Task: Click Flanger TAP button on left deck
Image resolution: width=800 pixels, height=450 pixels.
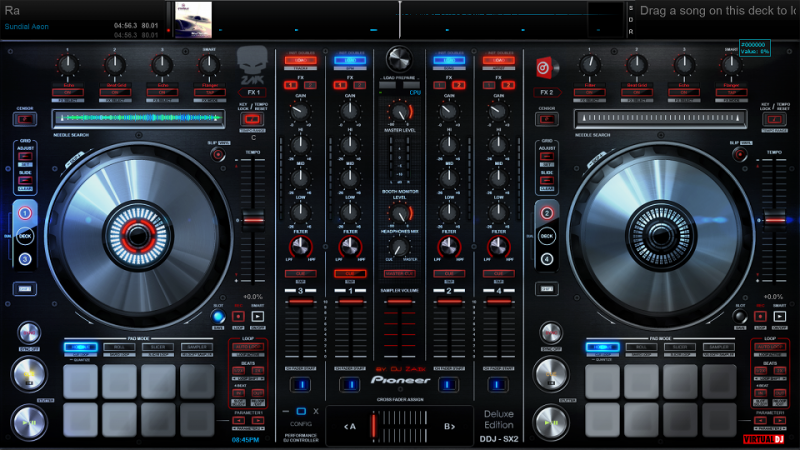Action: tap(210, 92)
